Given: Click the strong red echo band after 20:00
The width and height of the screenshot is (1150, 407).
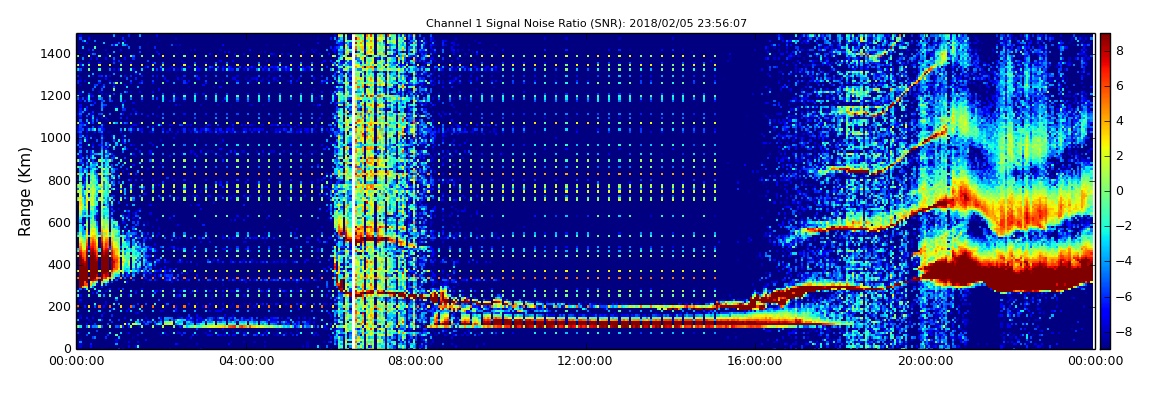Looking at the screenshot, I should click(x=1005, y=273).
